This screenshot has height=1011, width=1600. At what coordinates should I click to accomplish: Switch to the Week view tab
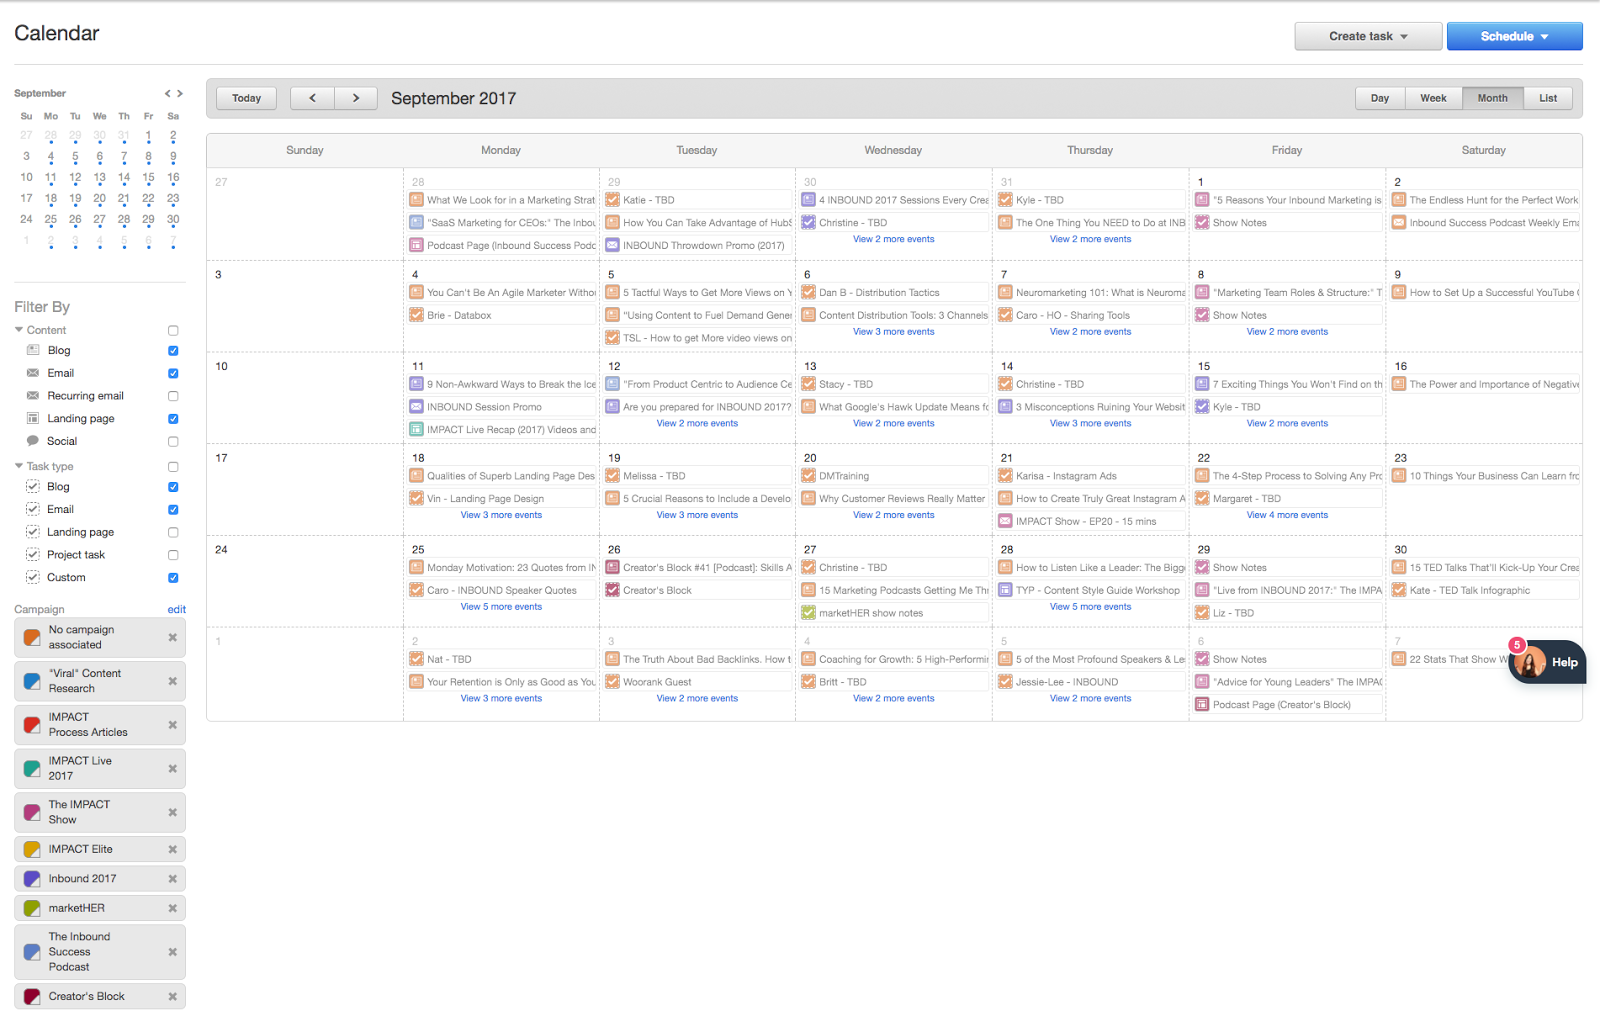point(1432,97)
